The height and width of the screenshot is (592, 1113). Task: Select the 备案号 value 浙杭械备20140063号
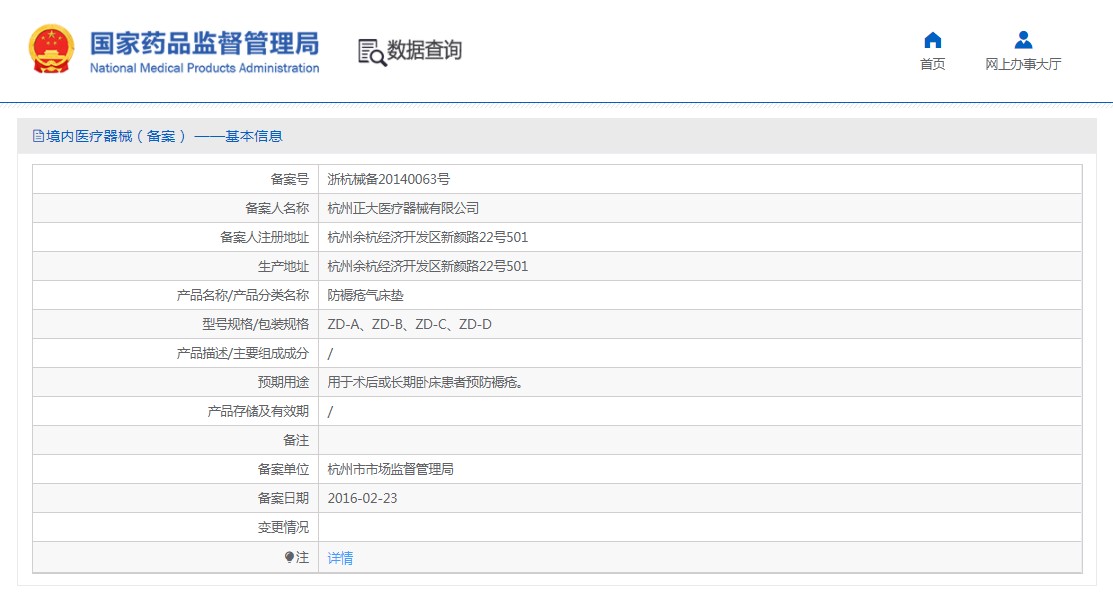[x=388, y=179]
